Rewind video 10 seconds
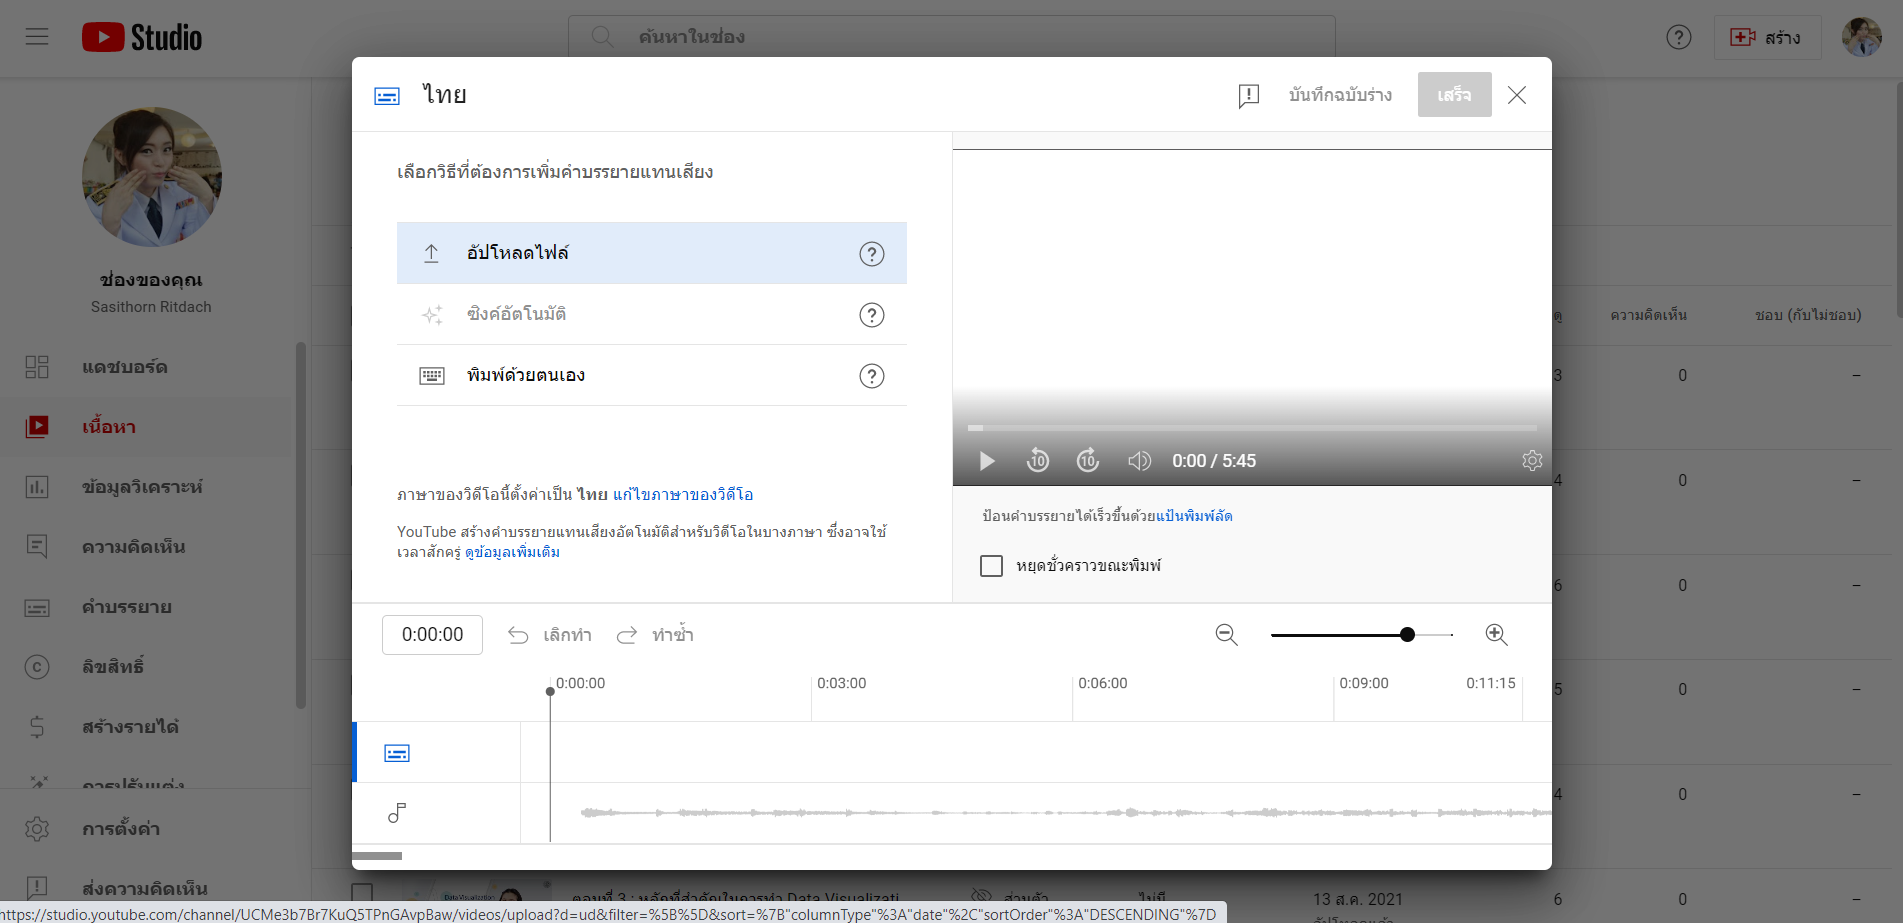The image size is (1903, 923). [1038, 460]
